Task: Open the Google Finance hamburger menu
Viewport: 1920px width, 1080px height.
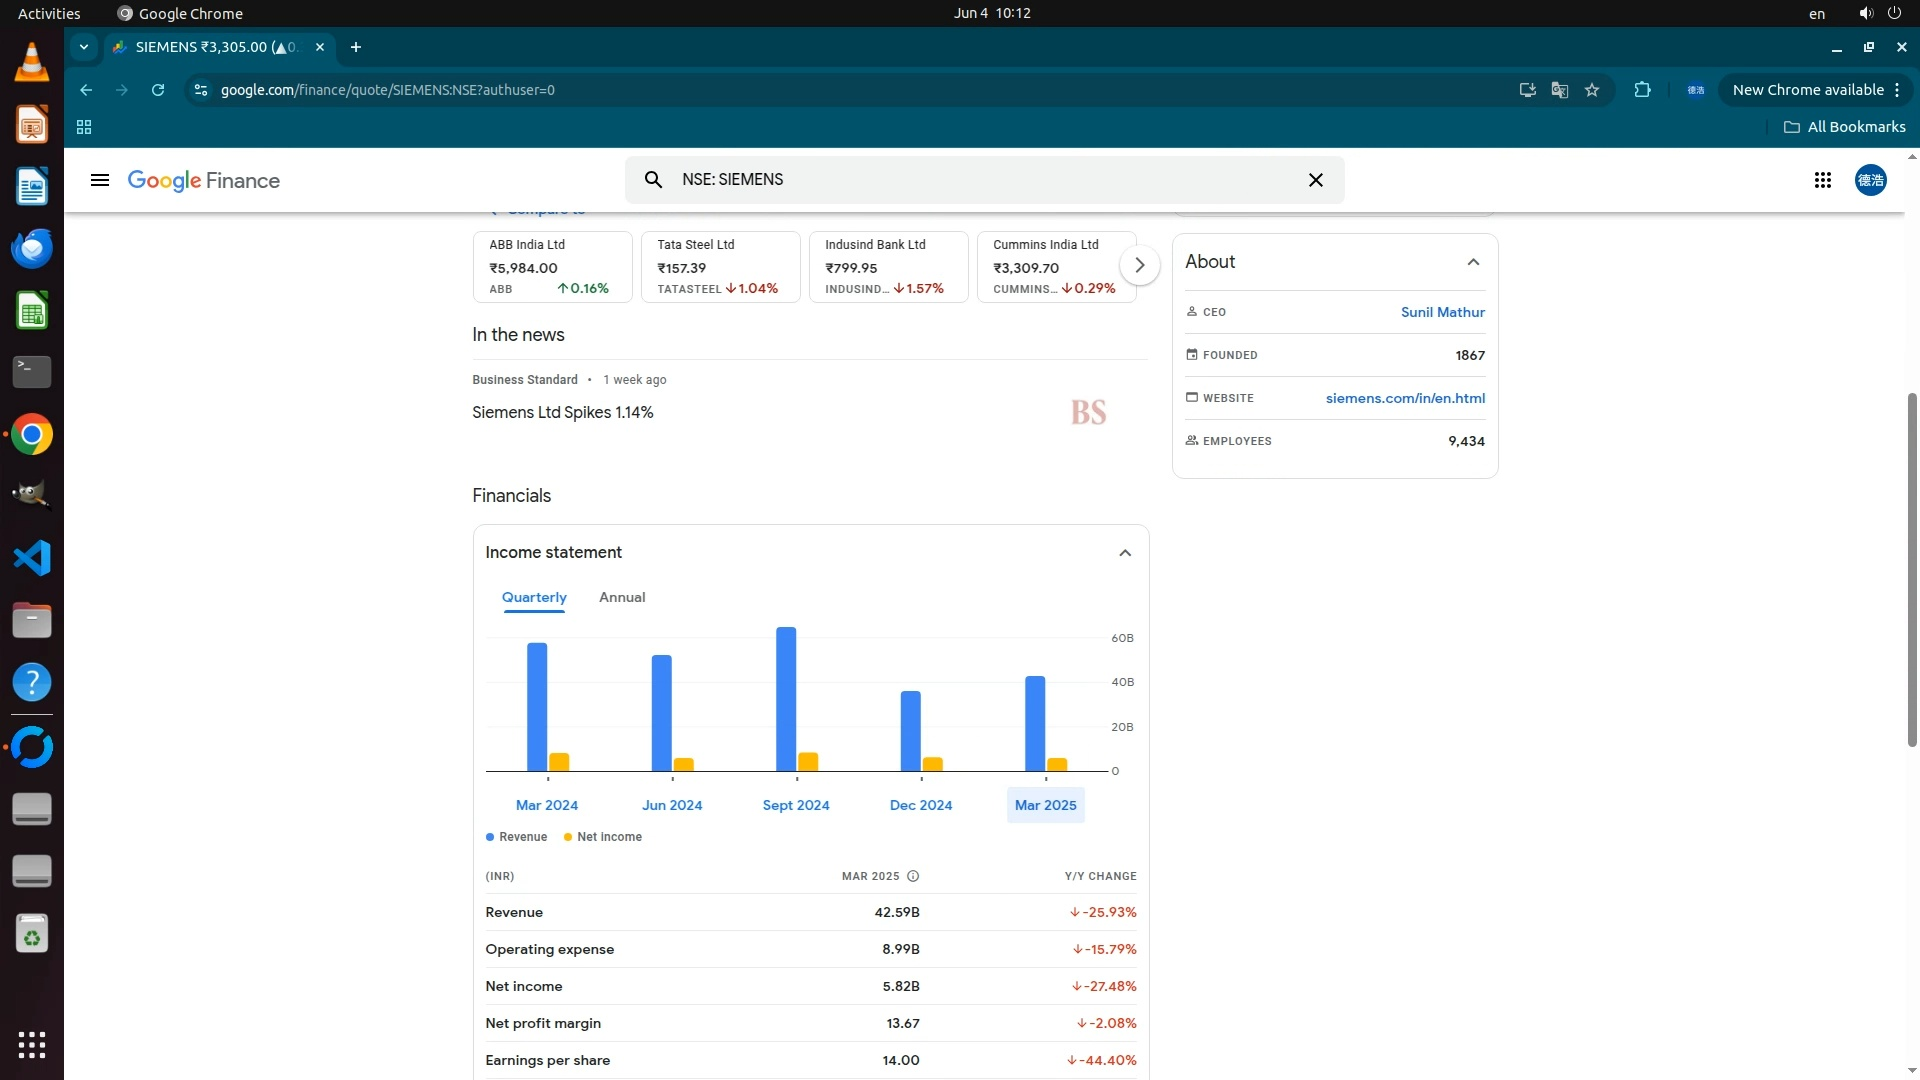Action: (x=99, y=181)
